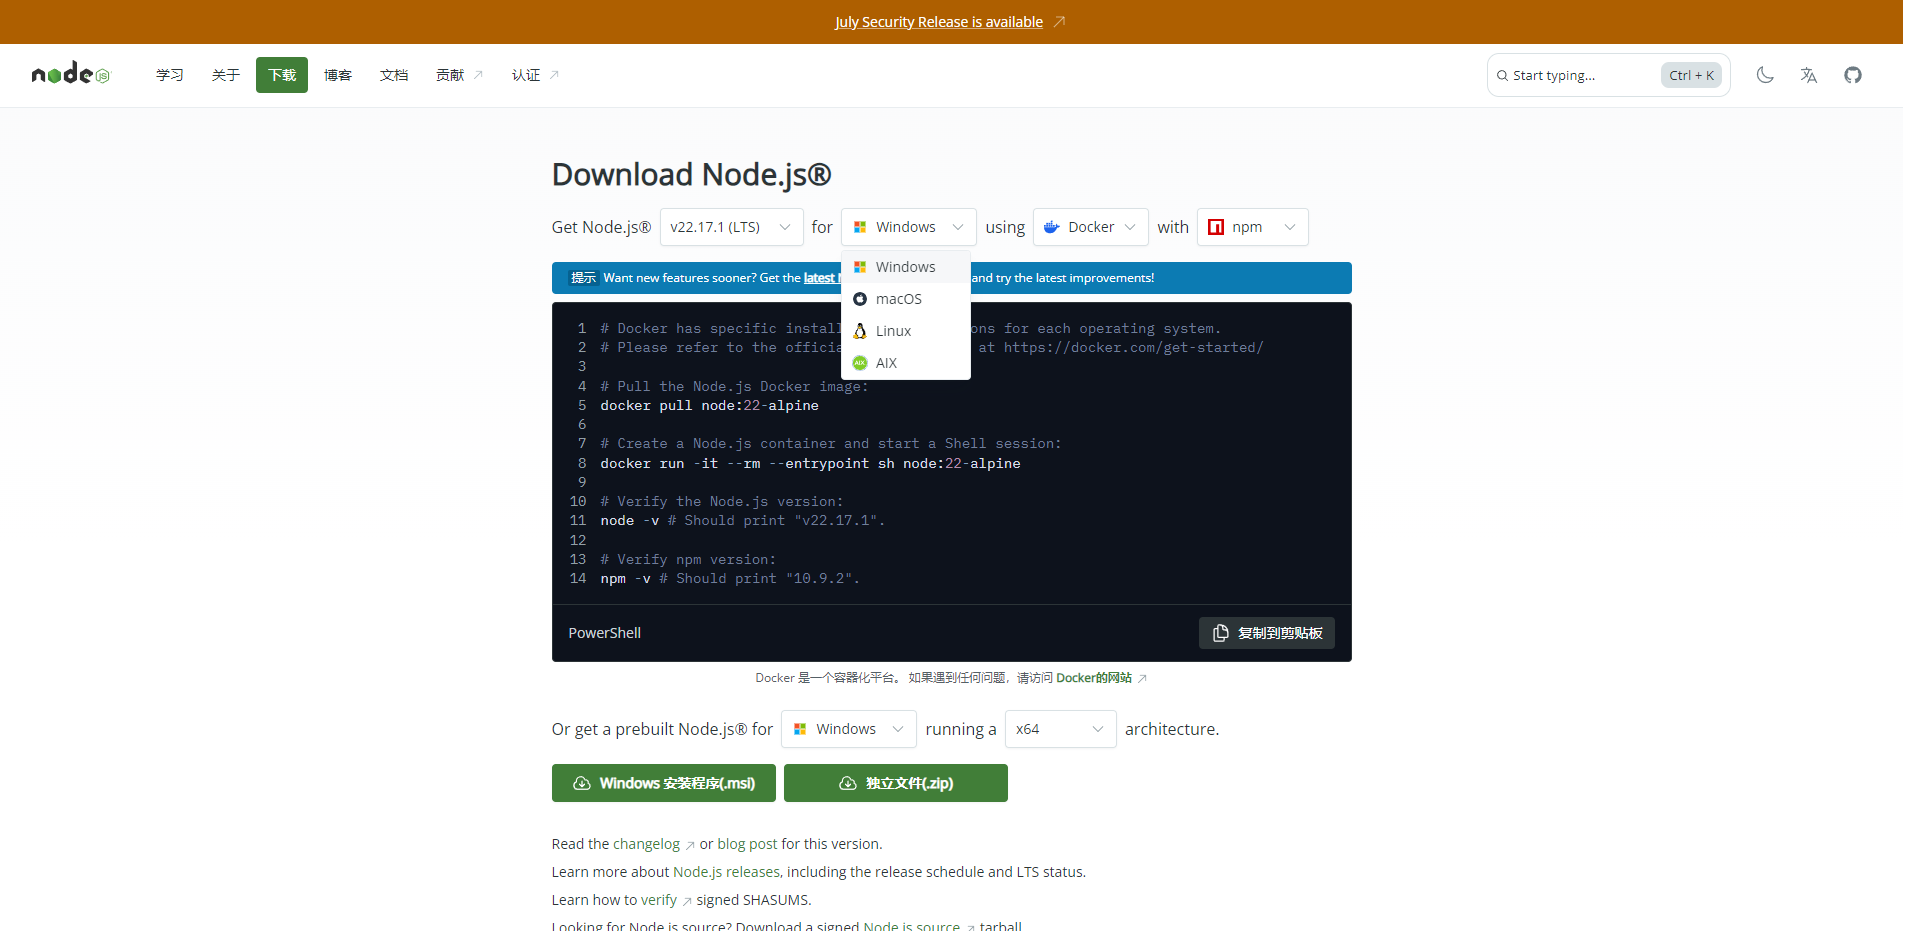1920x931 pixels.
Task: Expand the npm package manager dropdown
Action: click(x=1252, y=227)
